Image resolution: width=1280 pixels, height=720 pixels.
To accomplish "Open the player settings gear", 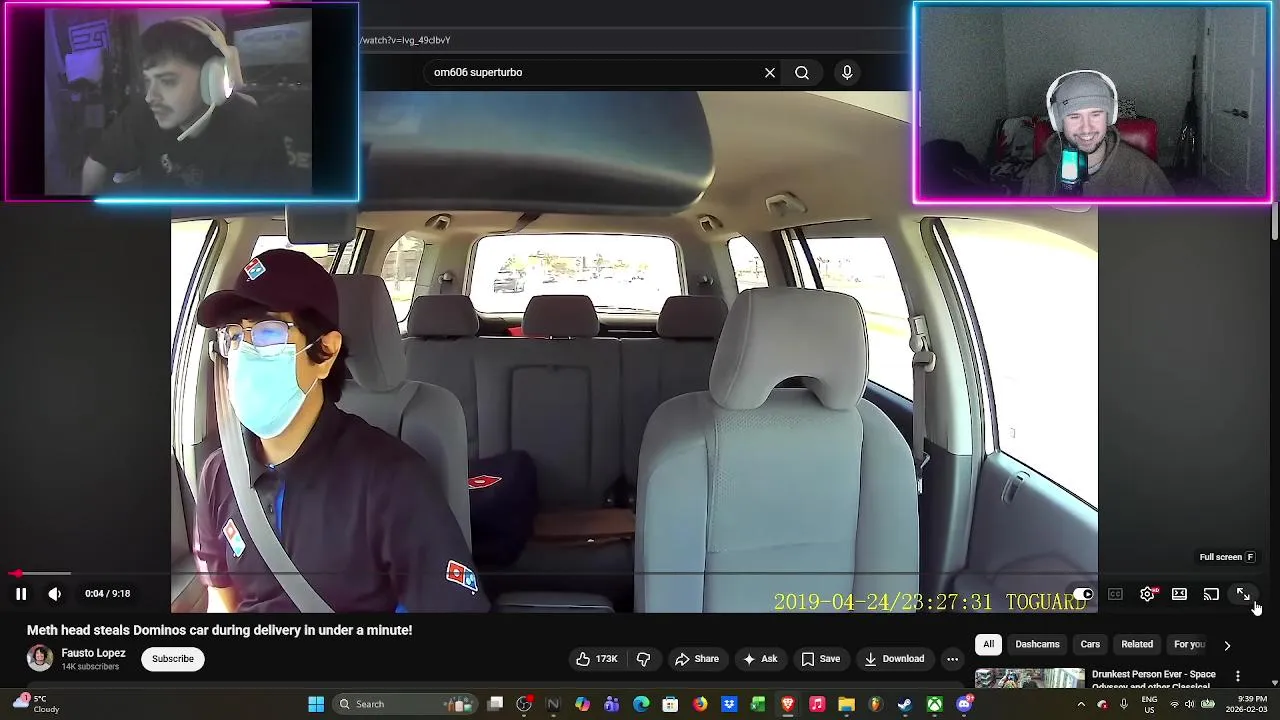I will (x=1147, y=594).
